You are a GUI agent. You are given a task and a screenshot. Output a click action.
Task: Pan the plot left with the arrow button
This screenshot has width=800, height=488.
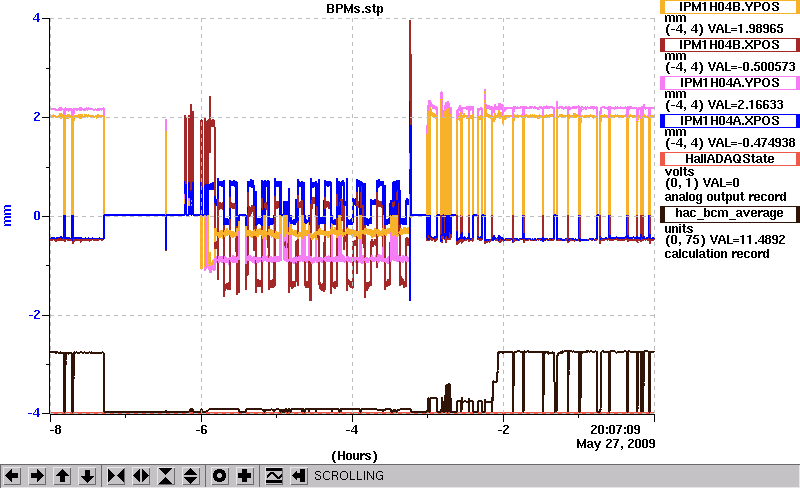(x=12, y=476)
